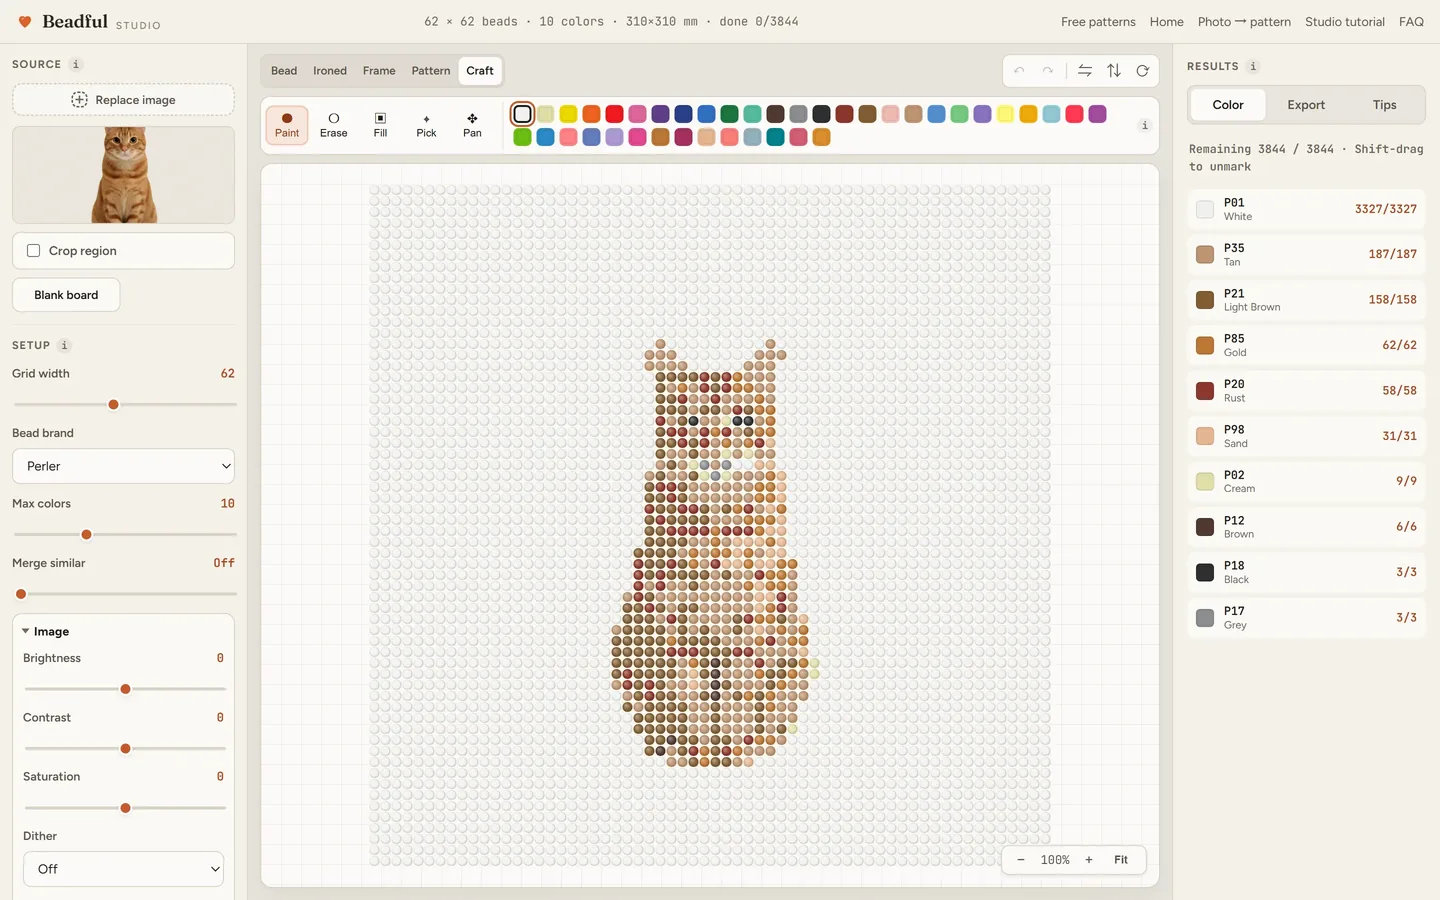Open the Free patterns link

pos(1098,22)
